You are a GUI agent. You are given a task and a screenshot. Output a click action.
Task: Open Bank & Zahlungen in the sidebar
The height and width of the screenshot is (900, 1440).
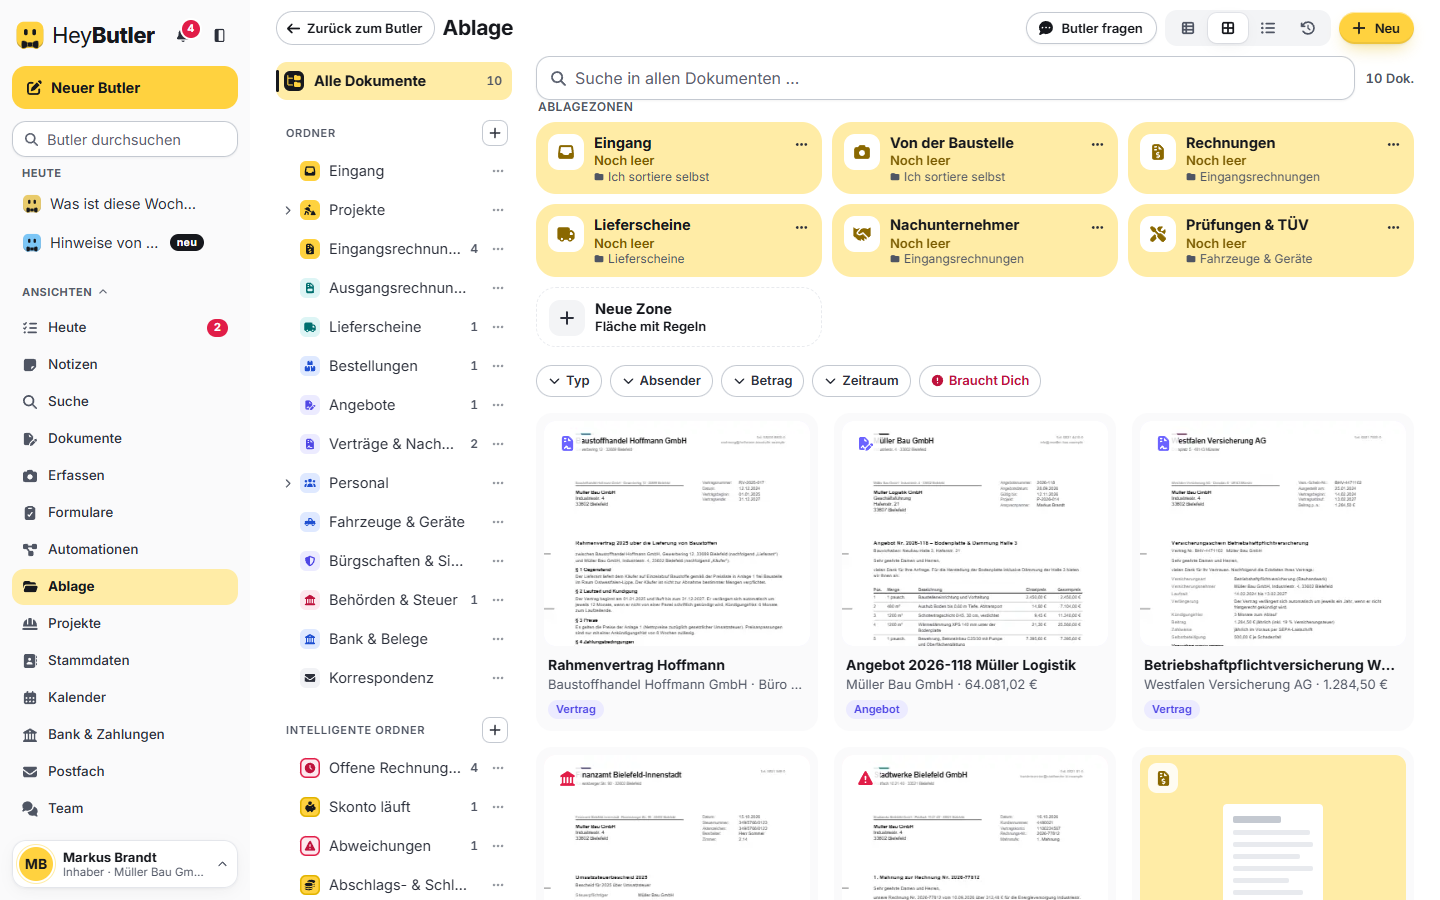click(x=125, y=734)
